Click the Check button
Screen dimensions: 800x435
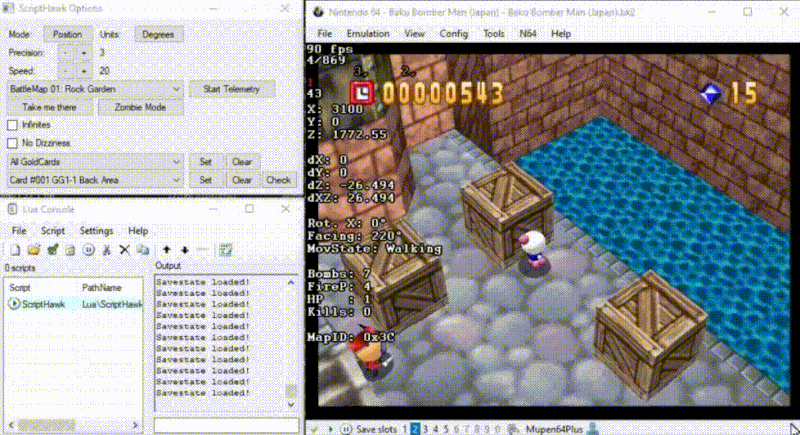pyautogui.click(x=278, y=180)
